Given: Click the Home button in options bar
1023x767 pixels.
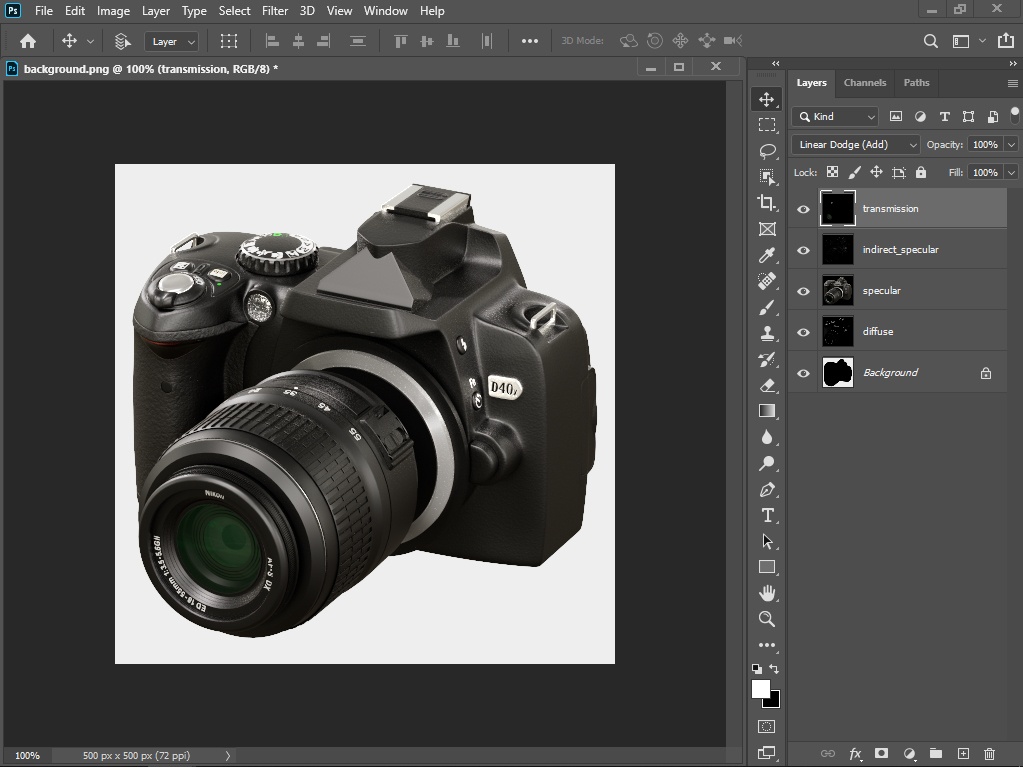Looking at the screenshot, I should (x=27, y=41).
